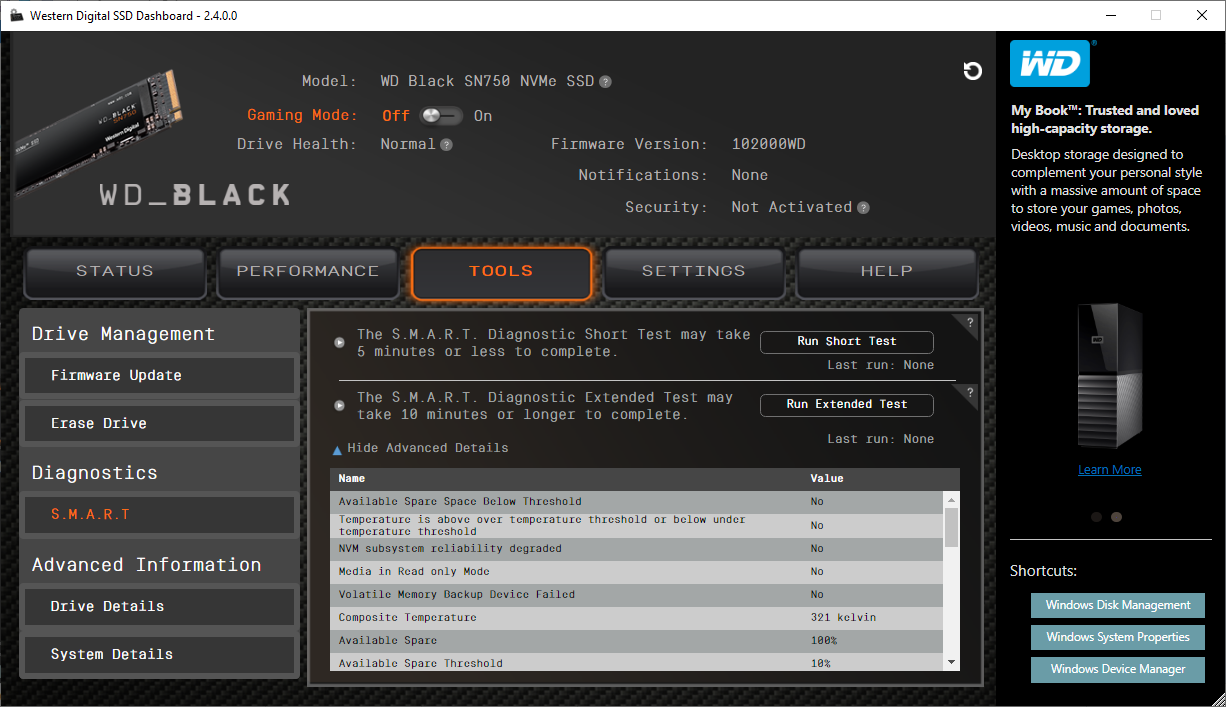Viewport: 1226px width, 707px height.
Task: Open Windows Disk Management shortcut
Action: click(x=1117, y=605)
